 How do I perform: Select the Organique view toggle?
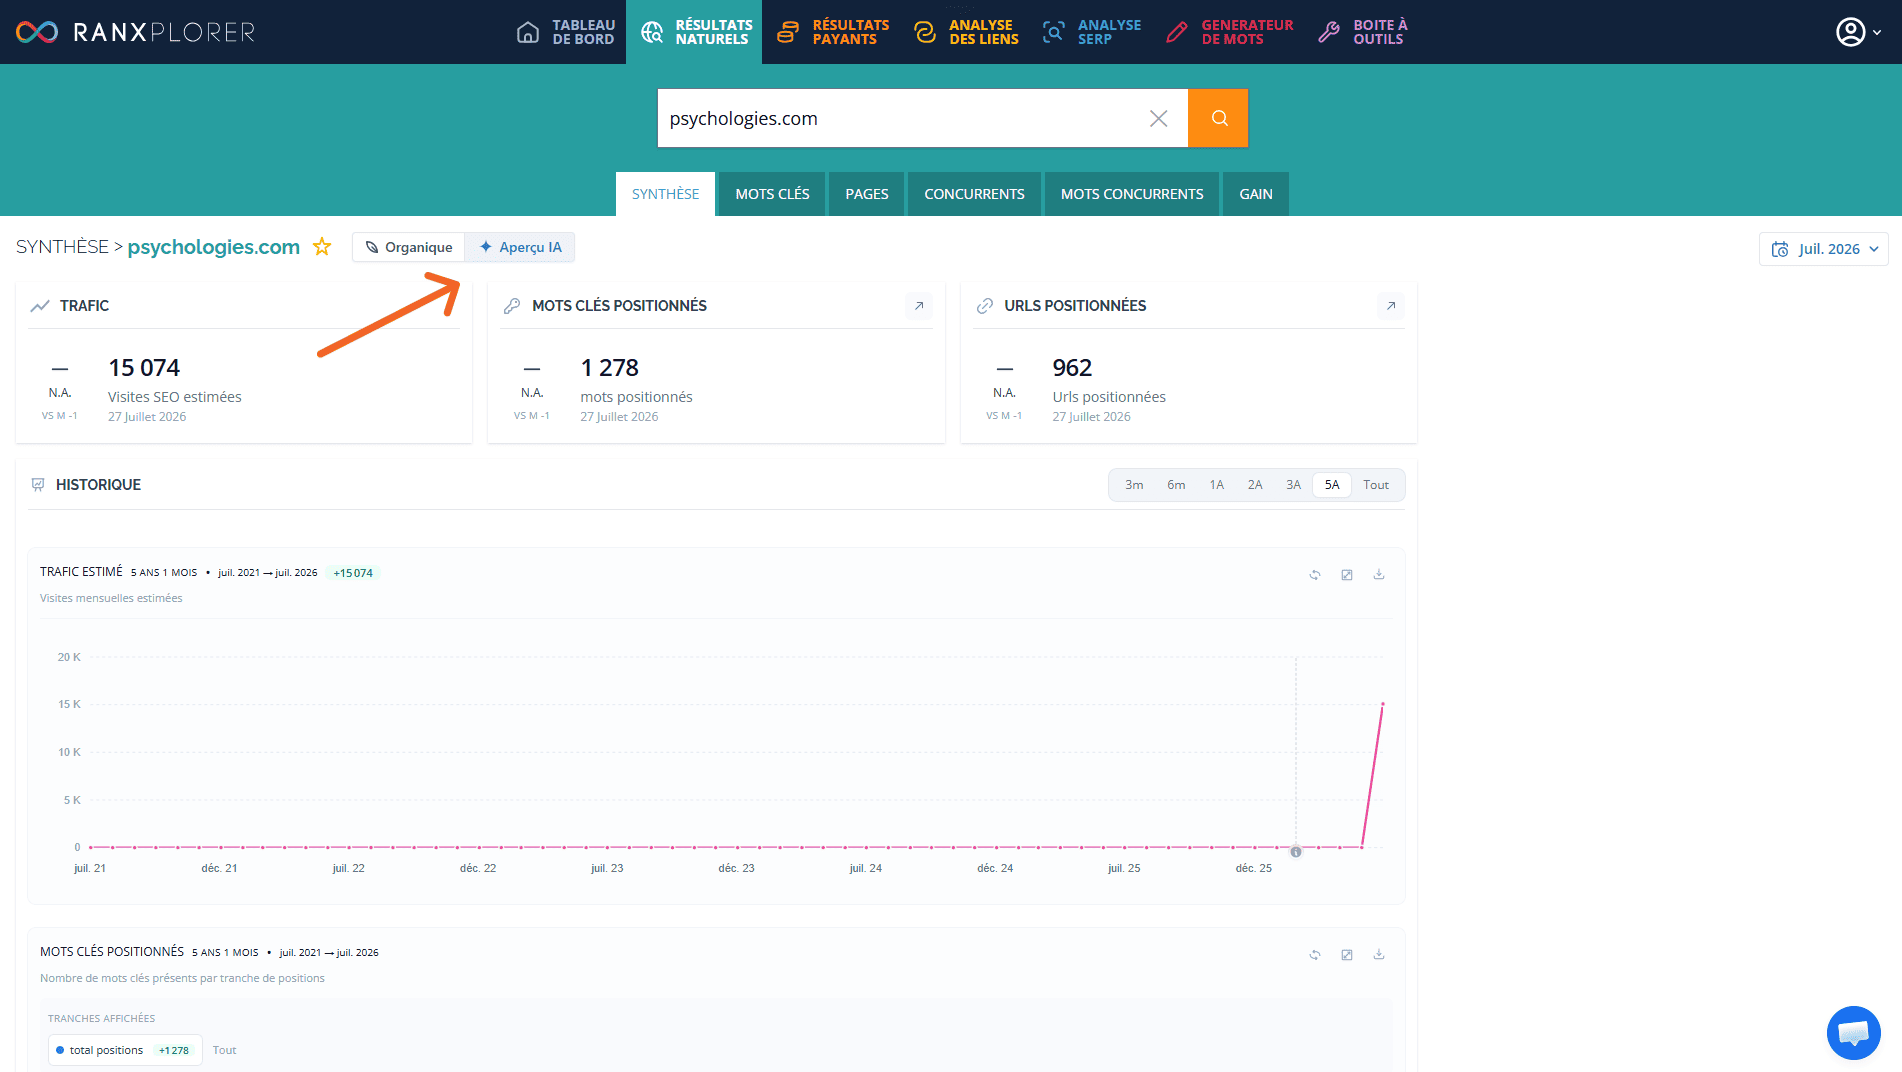[x=409, y=247]
